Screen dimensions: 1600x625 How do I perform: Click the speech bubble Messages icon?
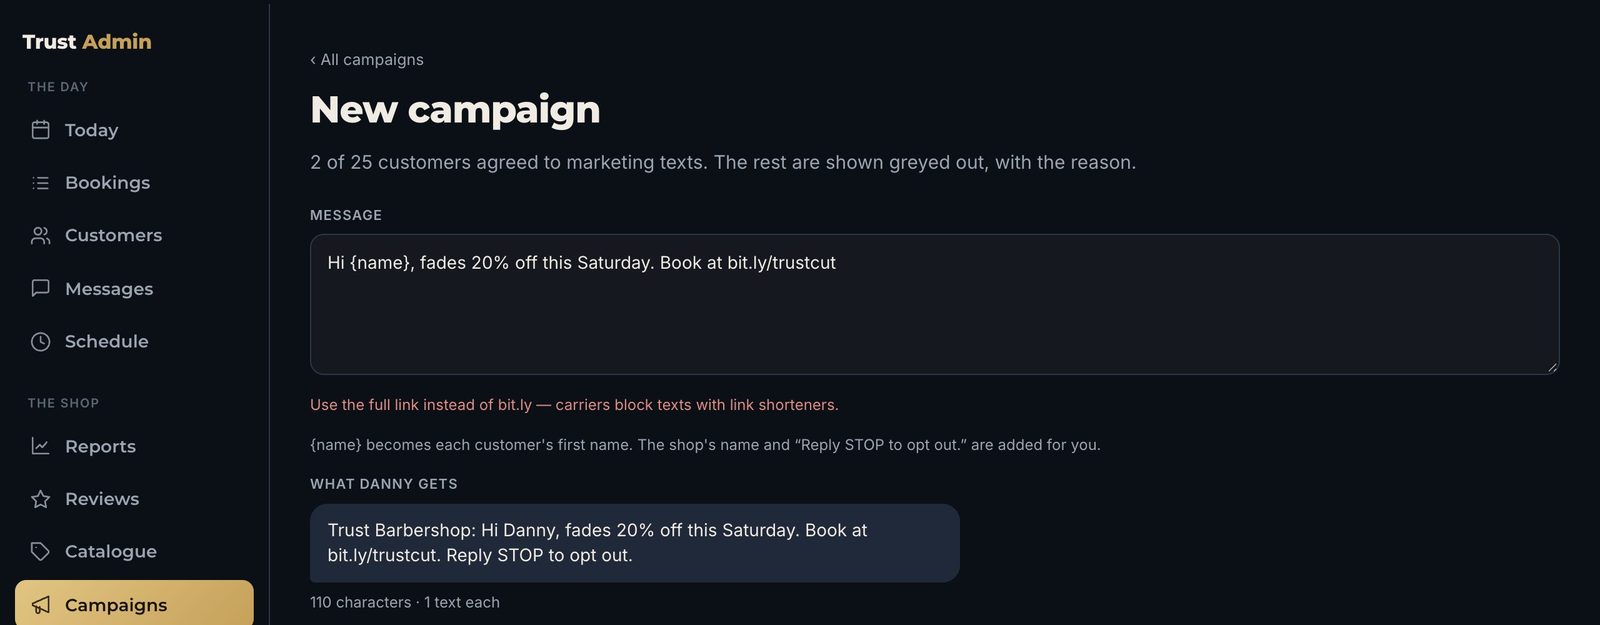tap(40, 288)
